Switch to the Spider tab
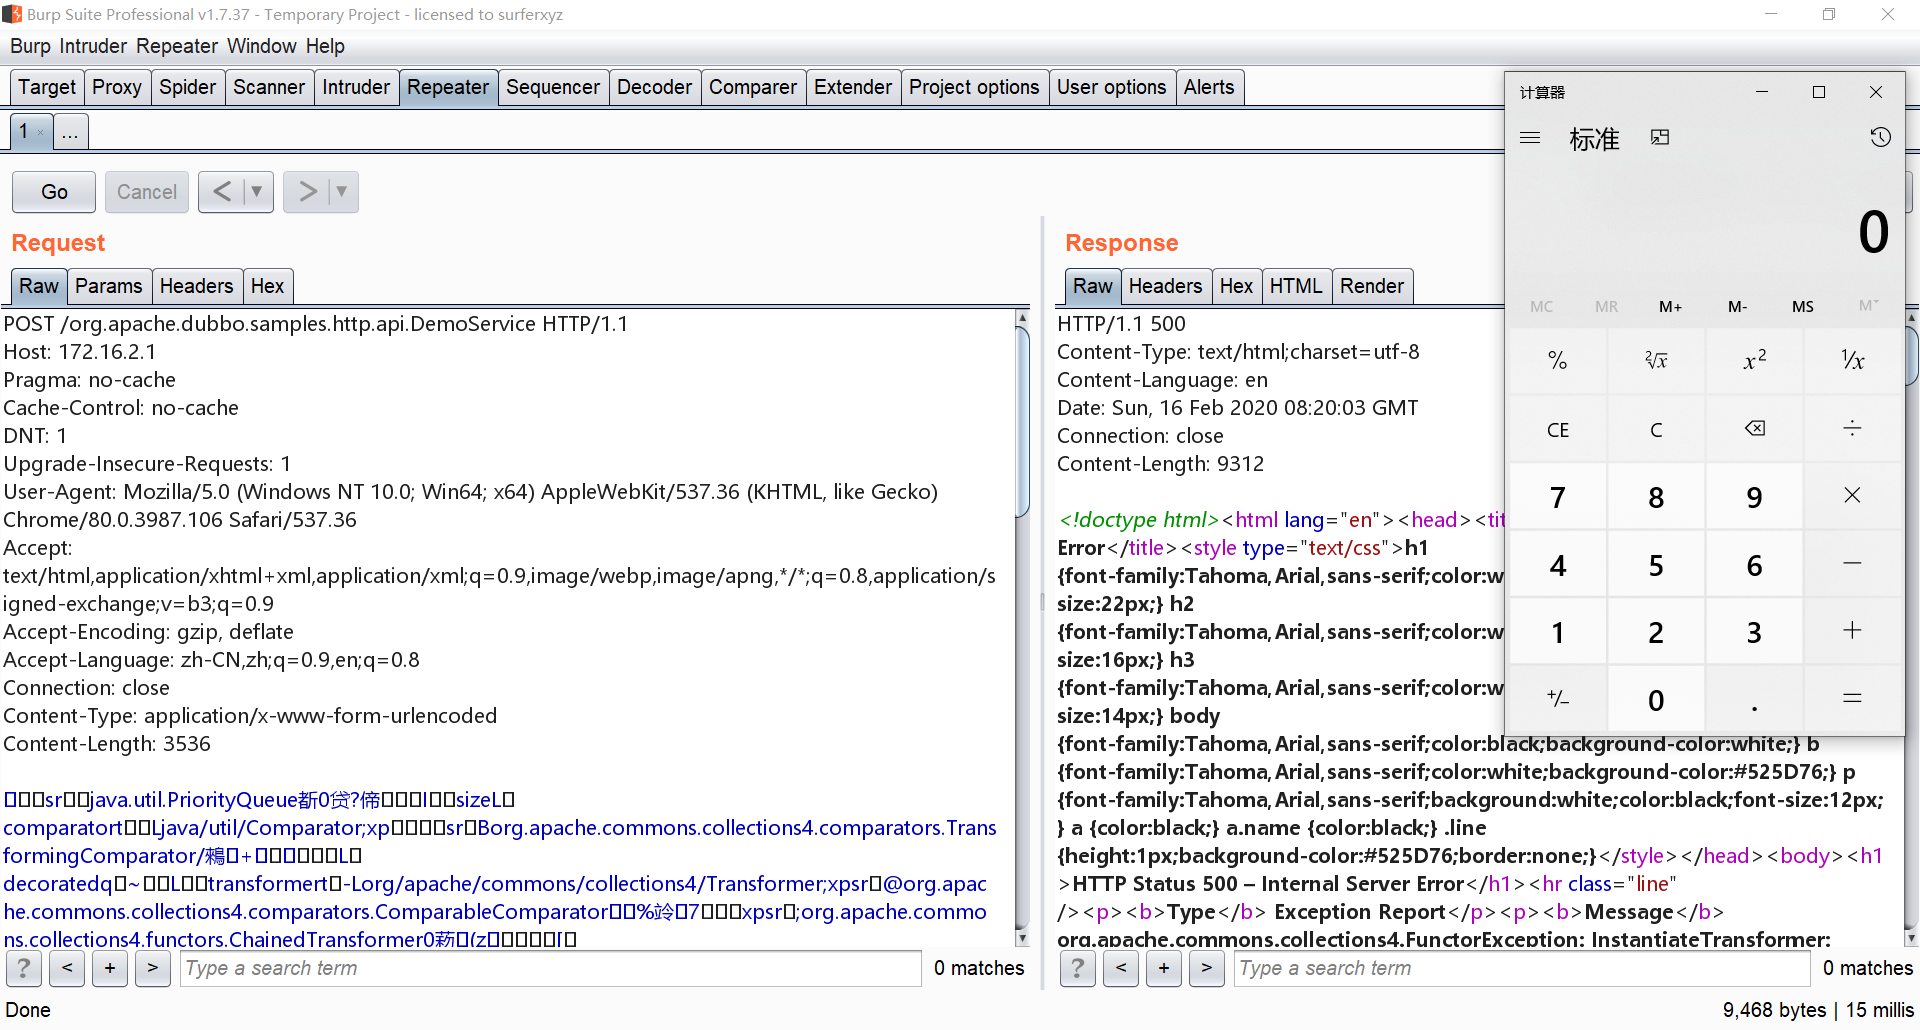 (188, 87)
